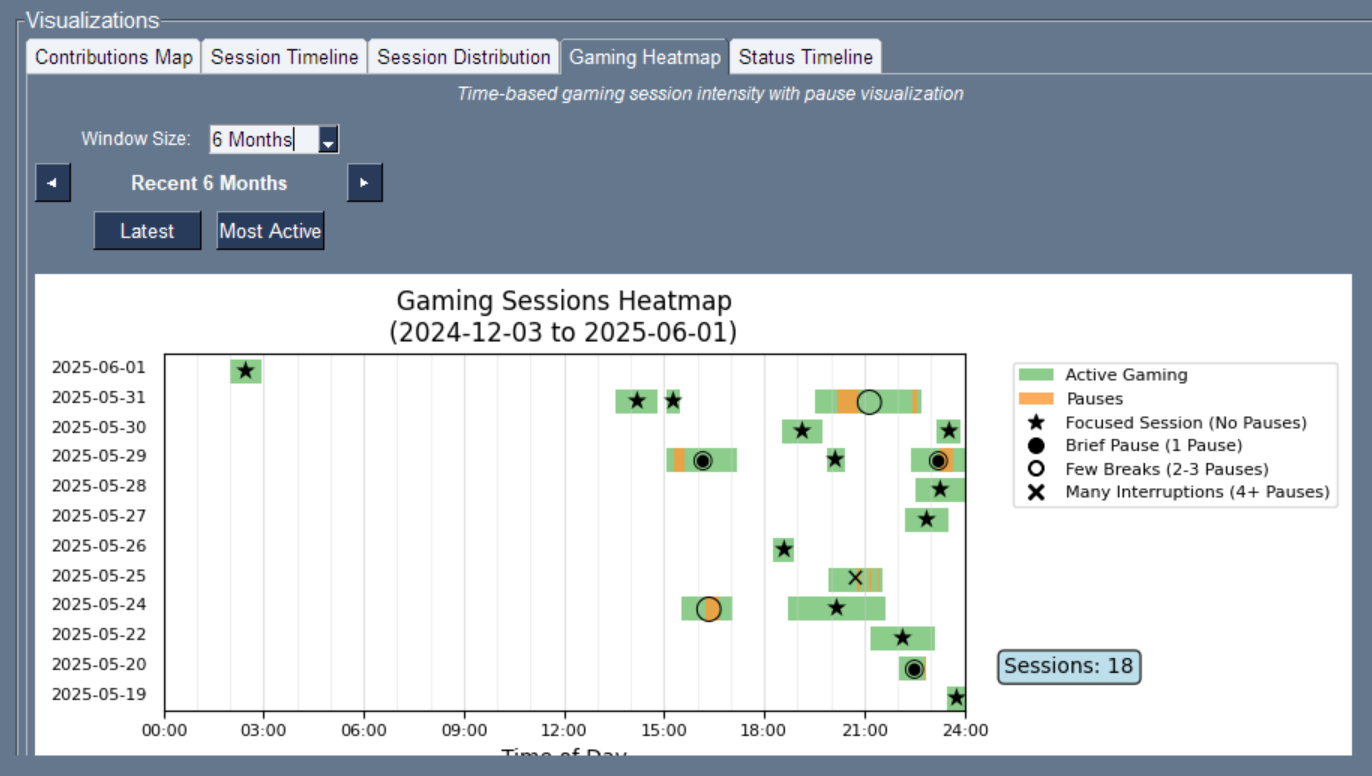Select the open circle marker on 2025-05-24
The width and height of the screenshot is (1372, 776).
click(709, 609)
